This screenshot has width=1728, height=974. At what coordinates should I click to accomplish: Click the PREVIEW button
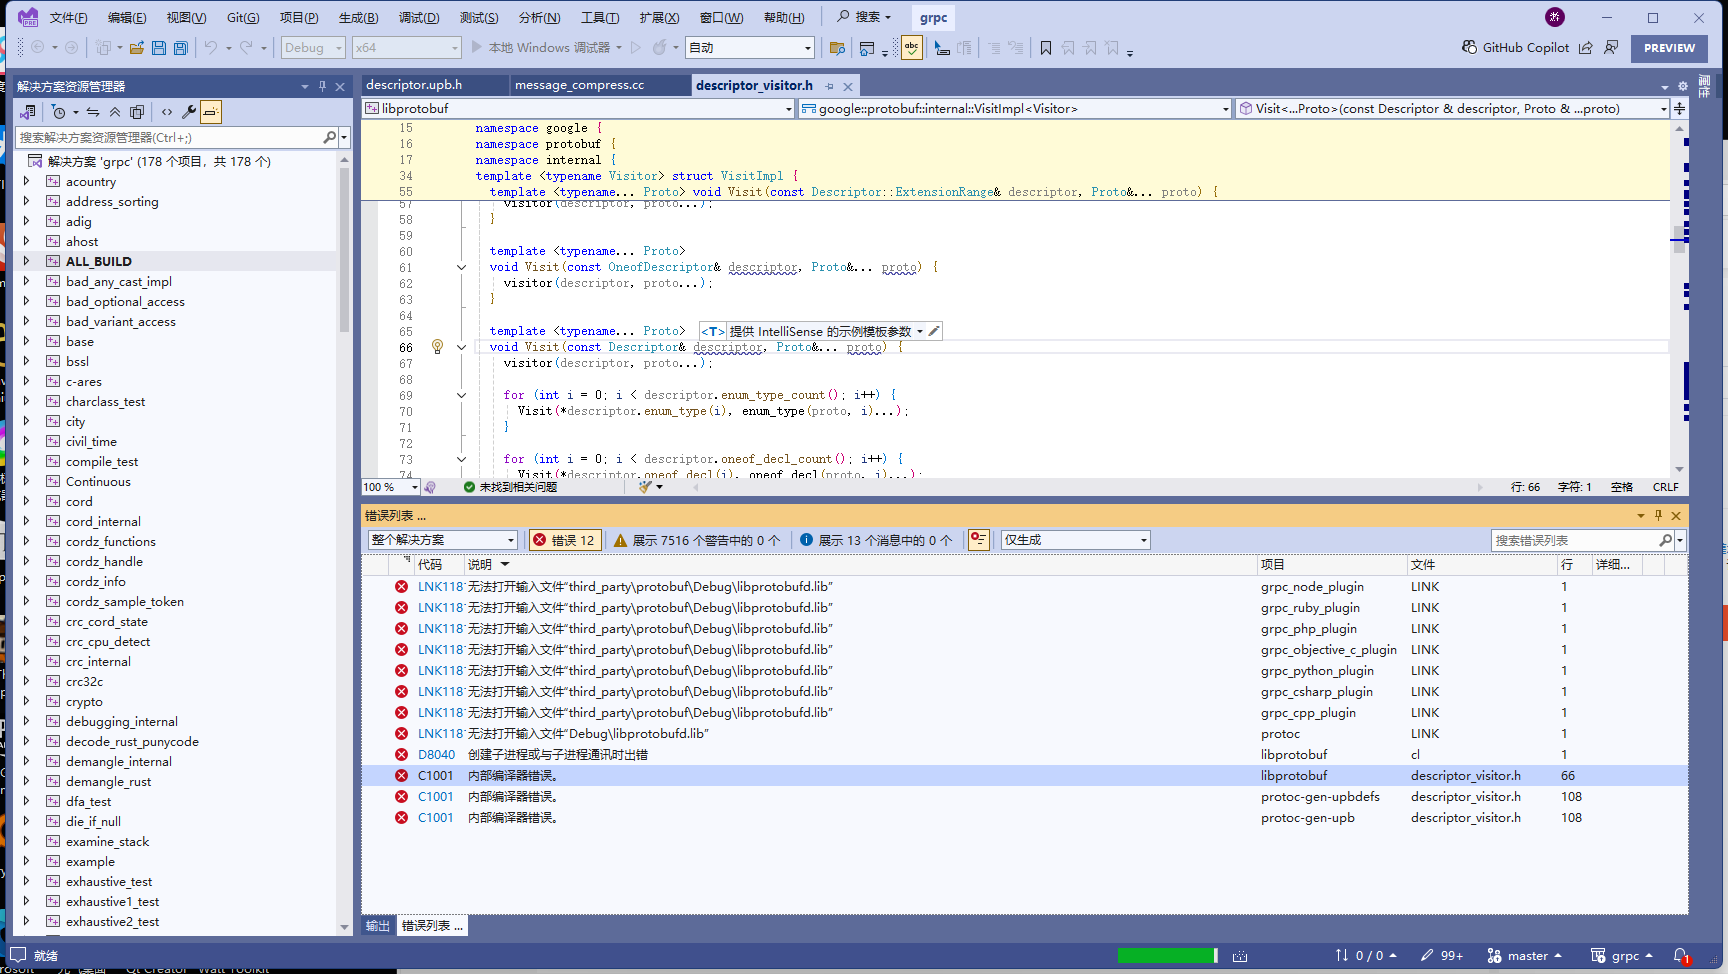click(1669, 48)
